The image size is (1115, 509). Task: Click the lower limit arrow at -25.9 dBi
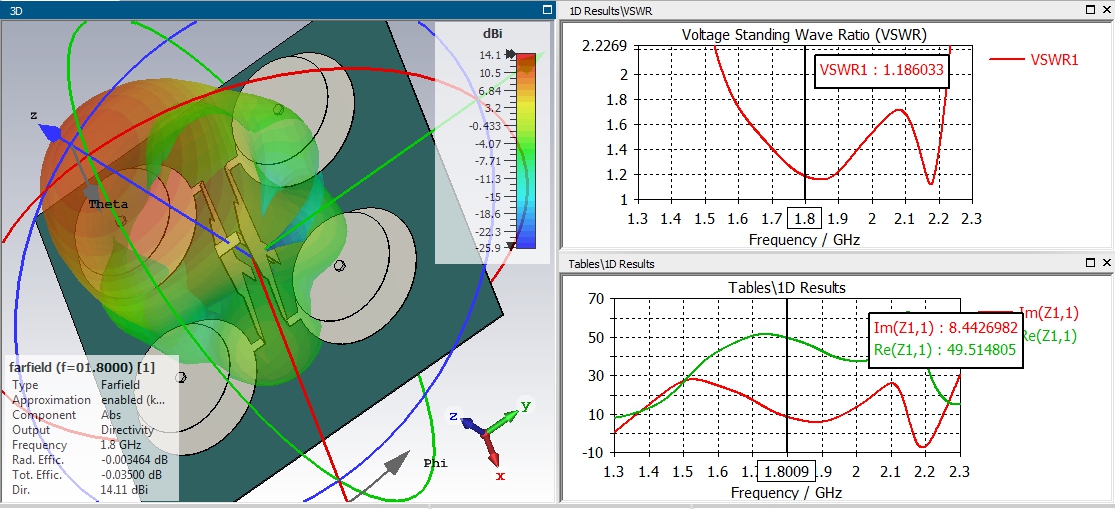click(x=510, y=246)
